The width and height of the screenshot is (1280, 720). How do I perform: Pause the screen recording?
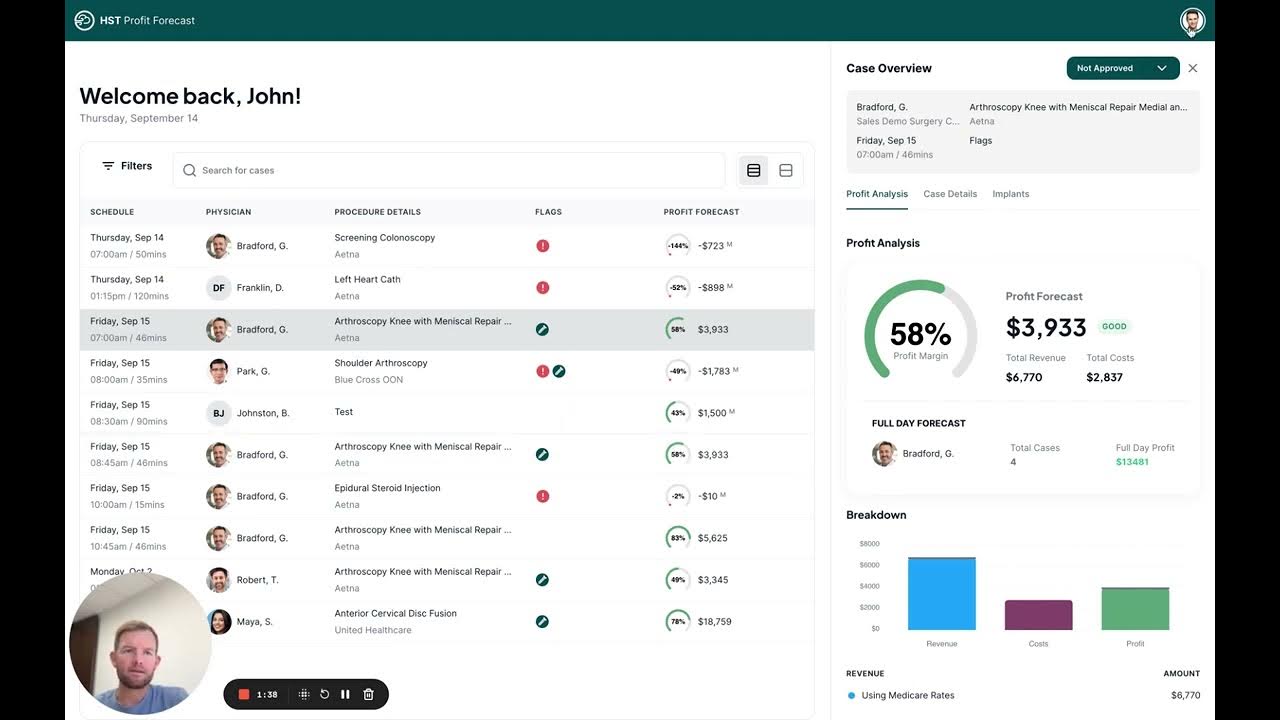point(345,694)
